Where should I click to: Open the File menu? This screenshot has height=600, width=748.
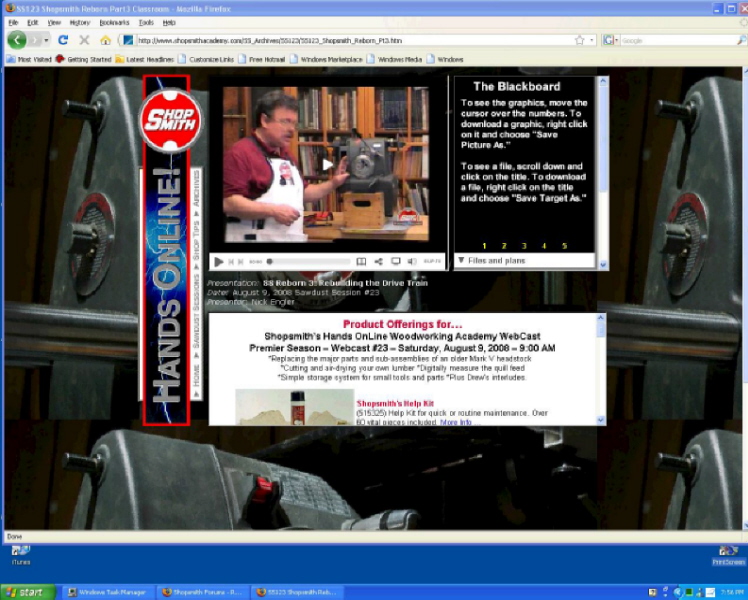coord(13,22)
